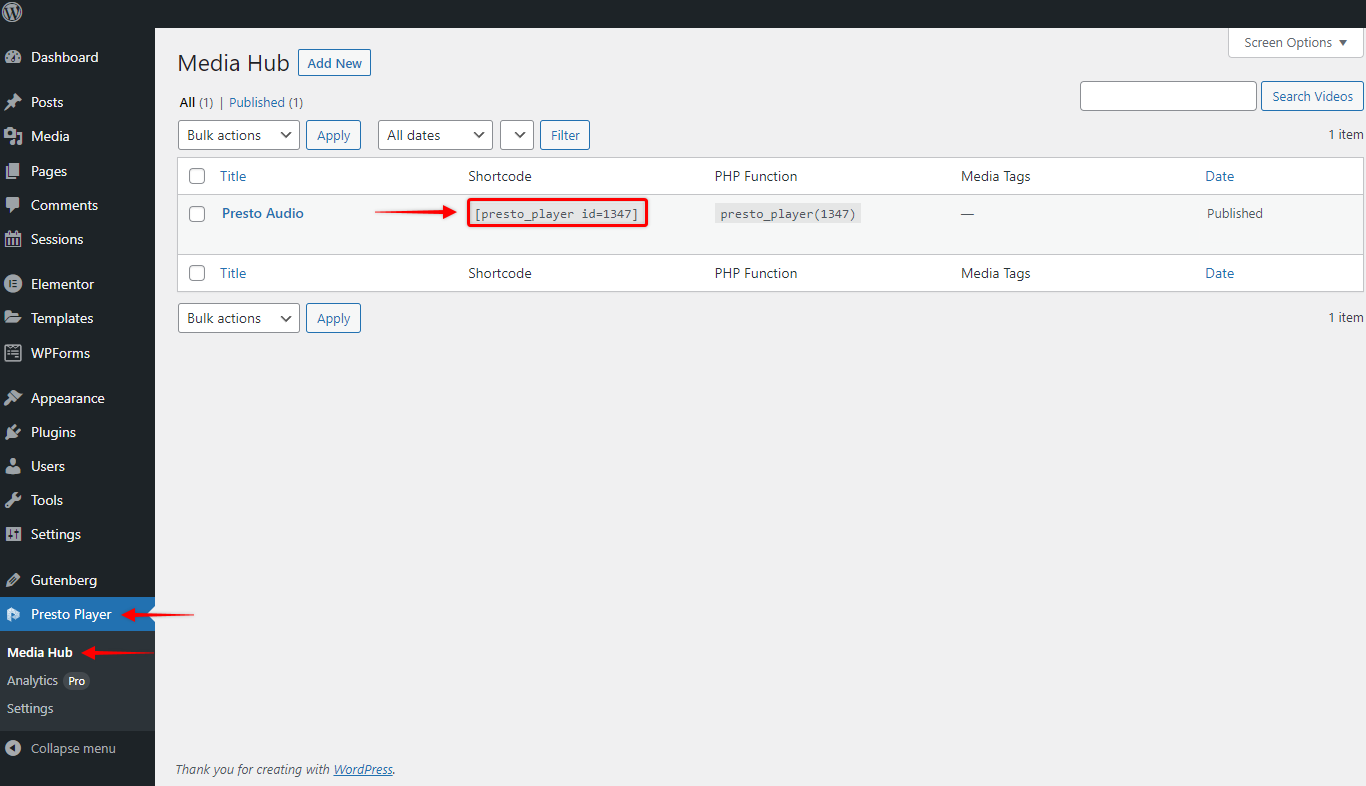This screenshot has width=1366, height=786.
Task: Click the Sessions calendar icon
Action: click(x=13, y=239)
